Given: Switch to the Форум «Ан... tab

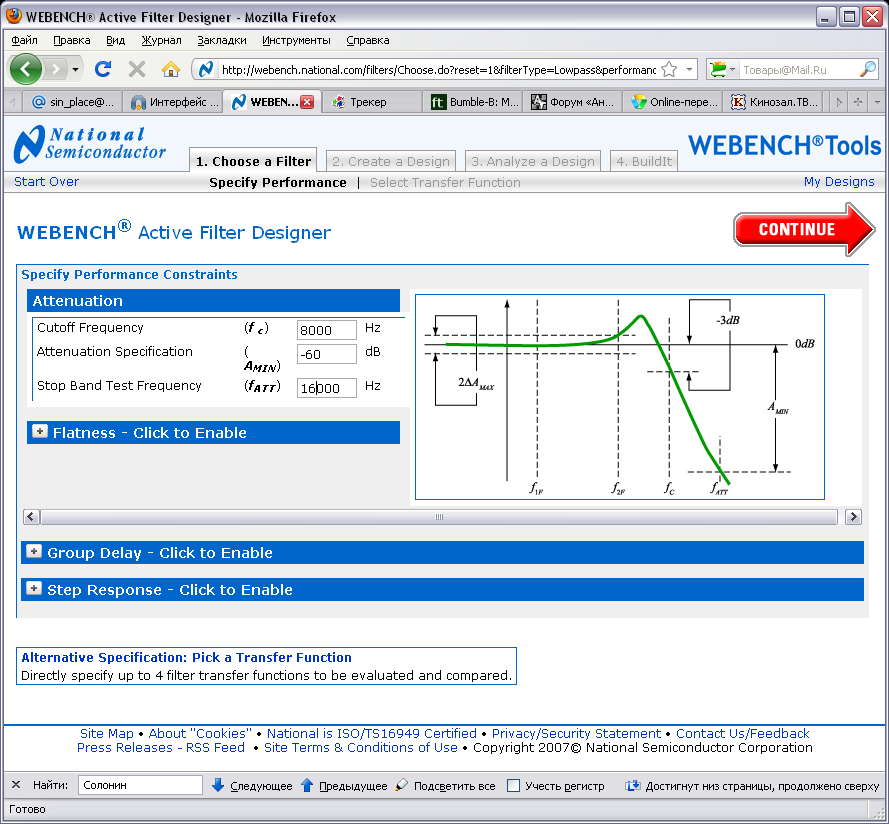Looking at the screenshot, I should point(573,102).
